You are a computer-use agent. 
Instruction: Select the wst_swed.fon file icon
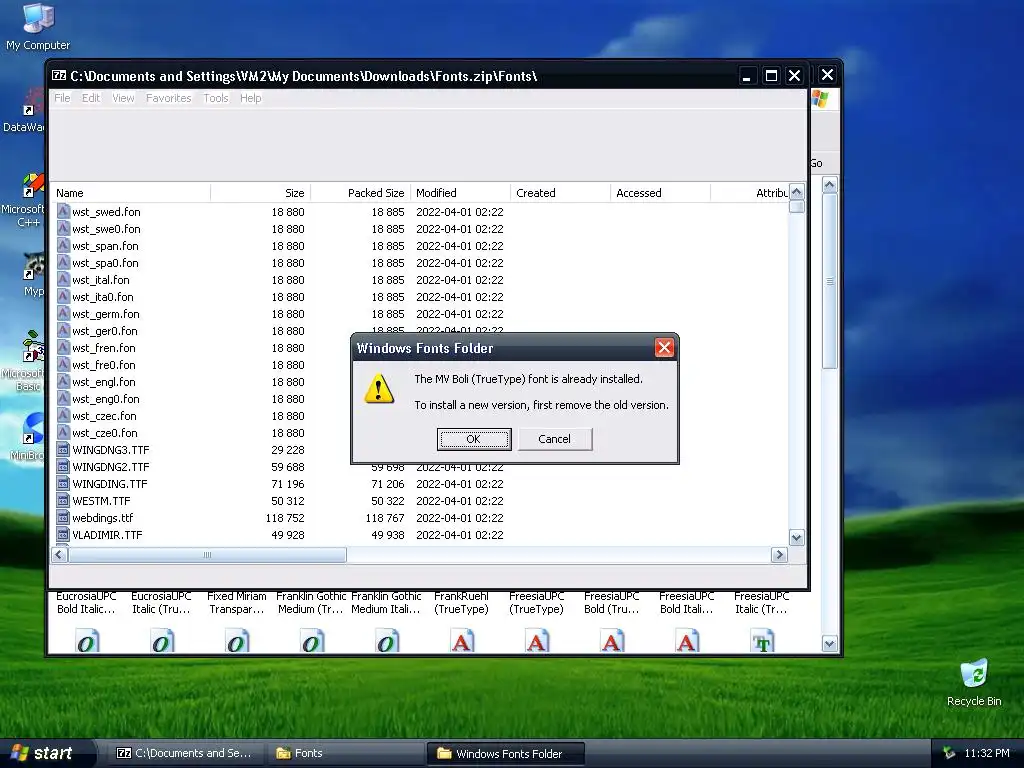click(x=63, y=211)
